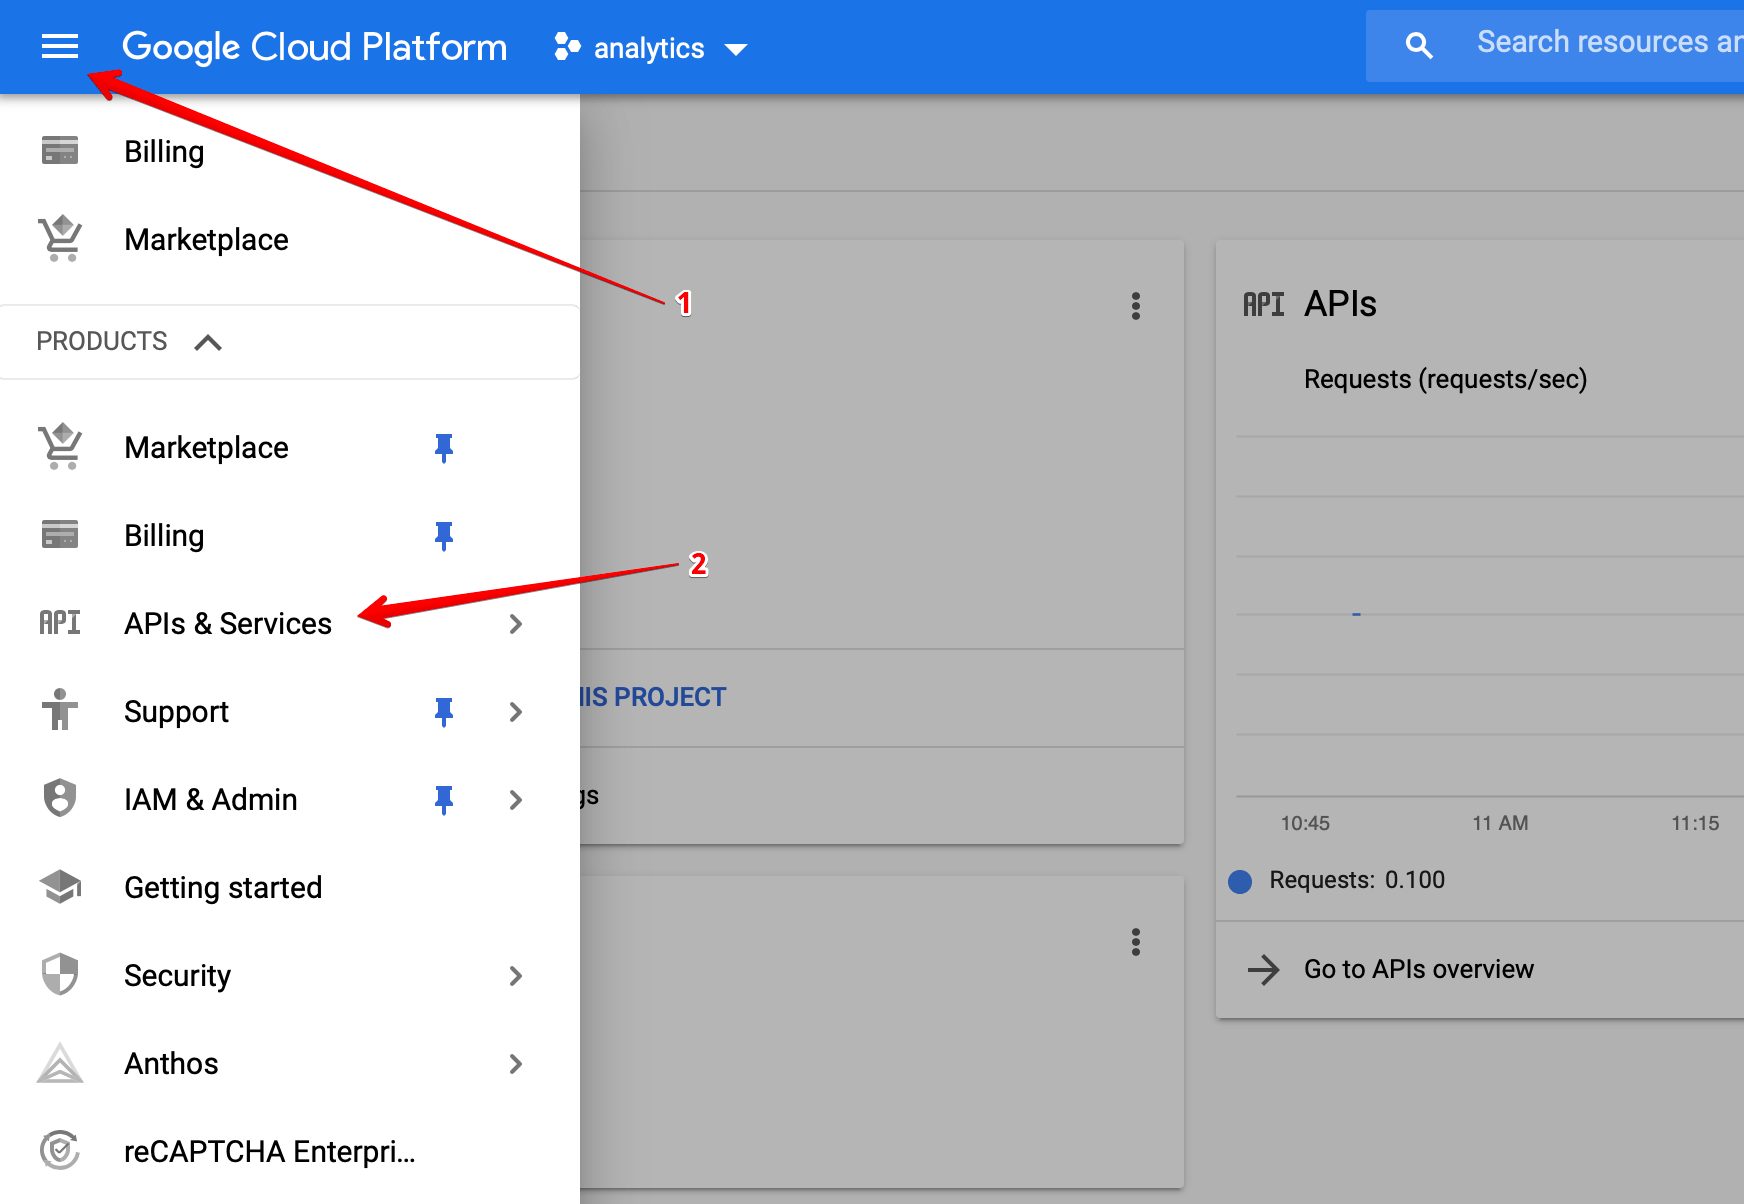This screenshot has height=1204, width=1744.
Task: Open the Anthos menu item
Action: 171,1063
